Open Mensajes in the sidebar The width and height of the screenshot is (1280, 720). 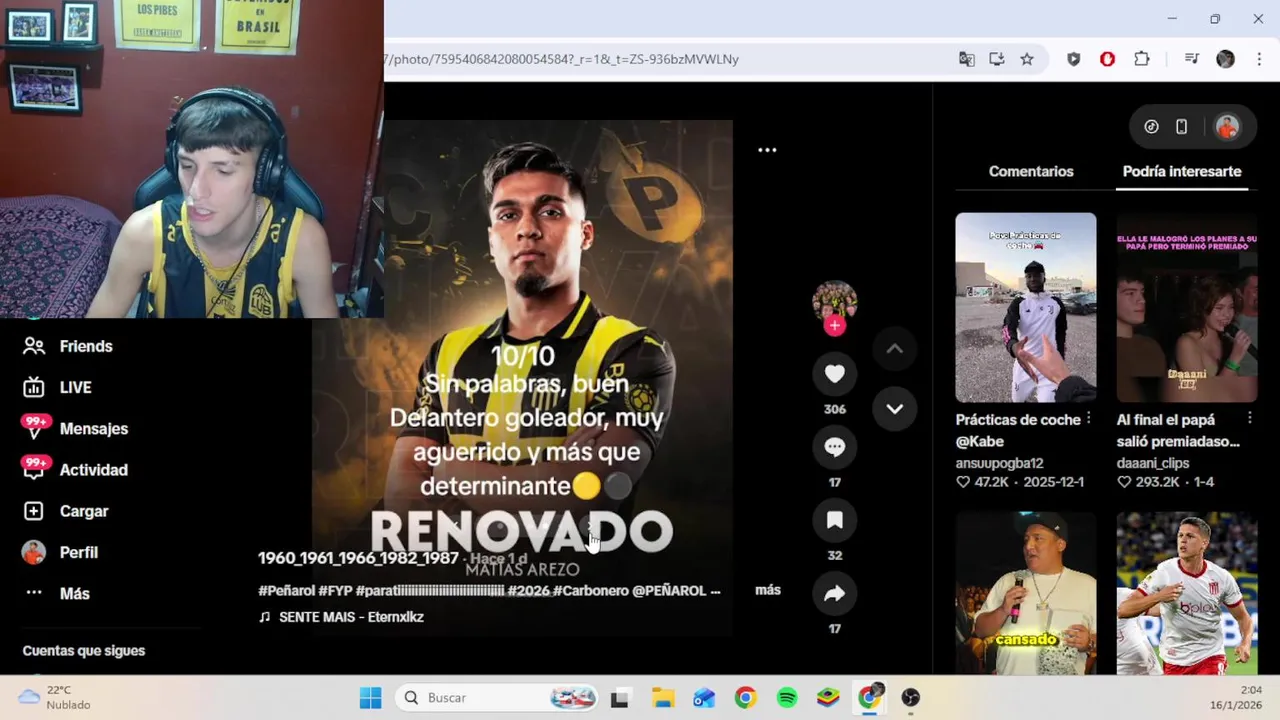point(75,428)
